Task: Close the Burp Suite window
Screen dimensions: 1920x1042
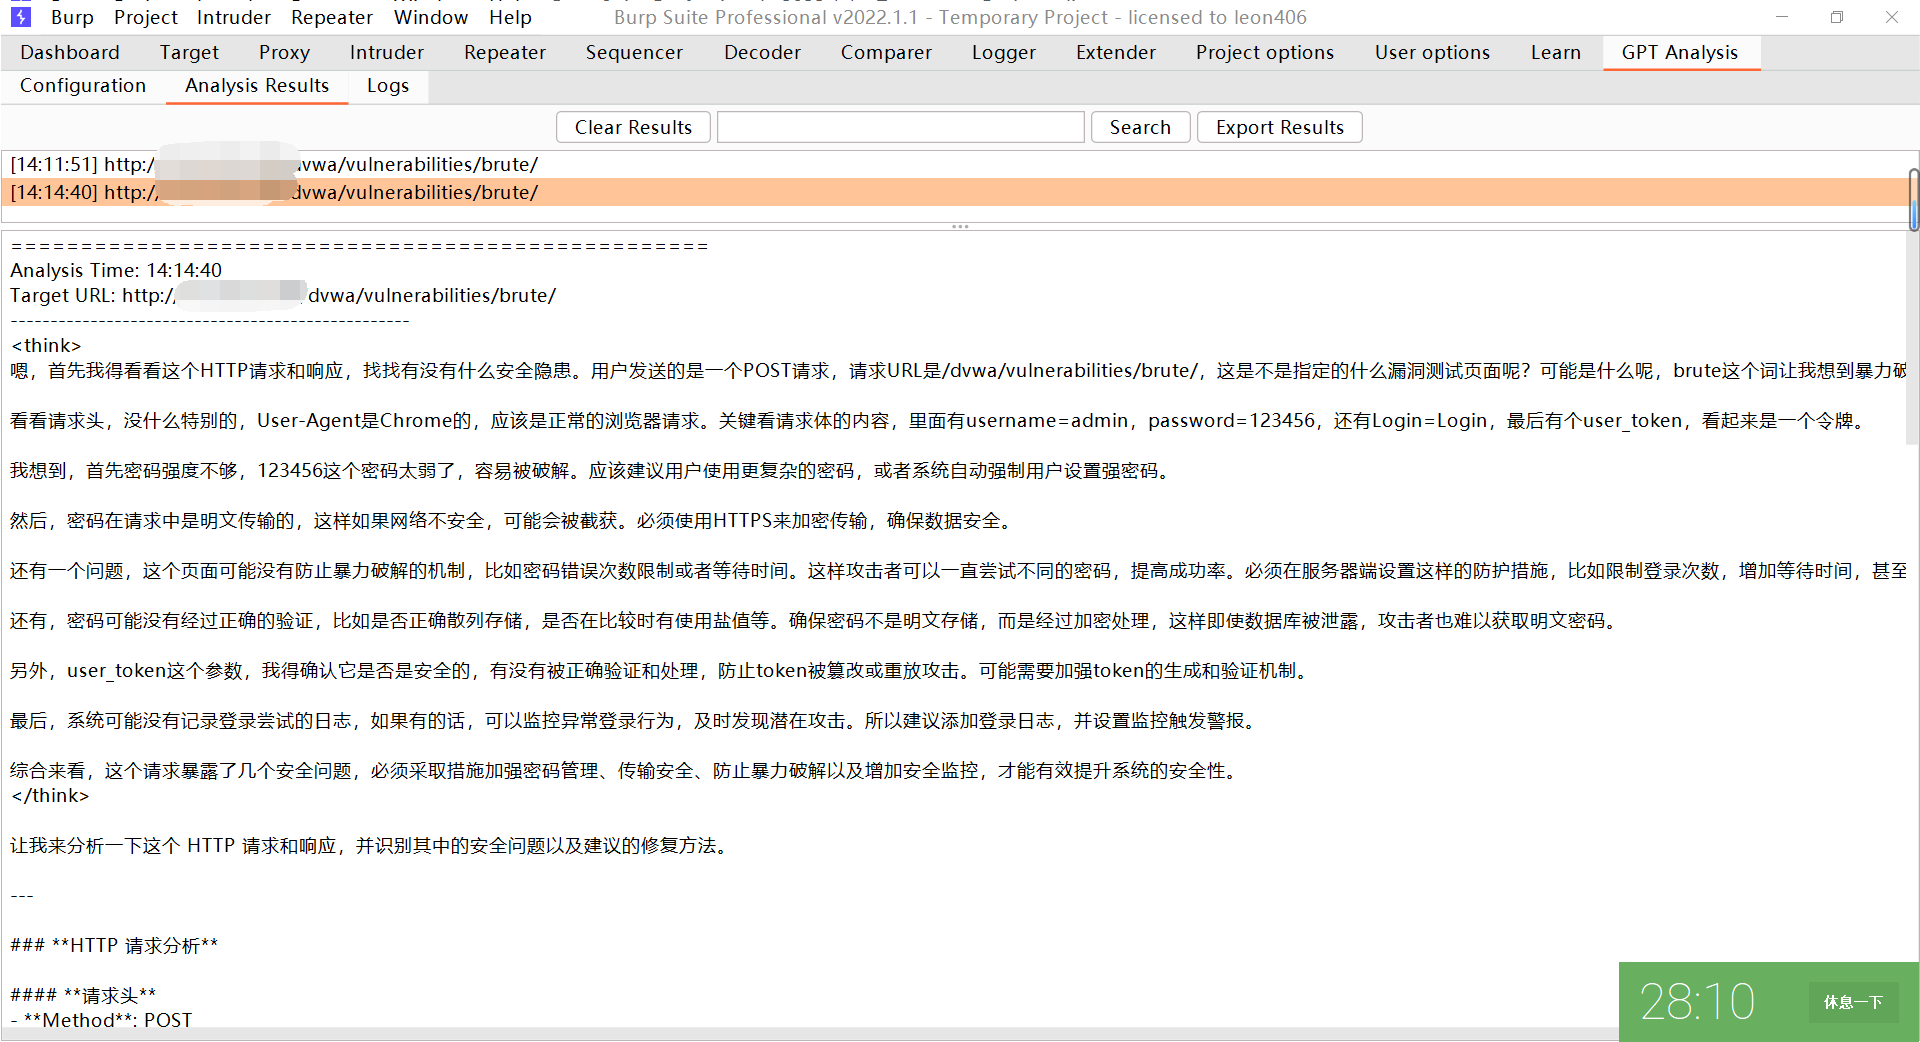Action: pyautogui.click(x=1892, y=17)
